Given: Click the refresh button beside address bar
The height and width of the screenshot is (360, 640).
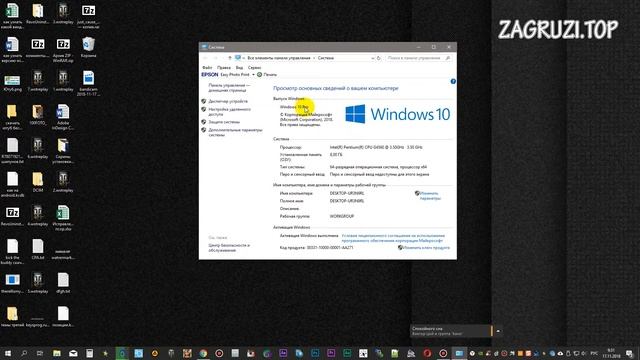Looking at the screenshot, I should click(379, 58).
